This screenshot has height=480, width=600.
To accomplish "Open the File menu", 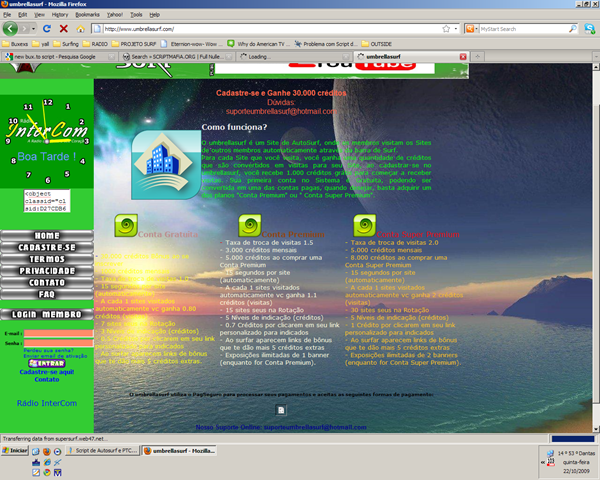I will 7,15.
